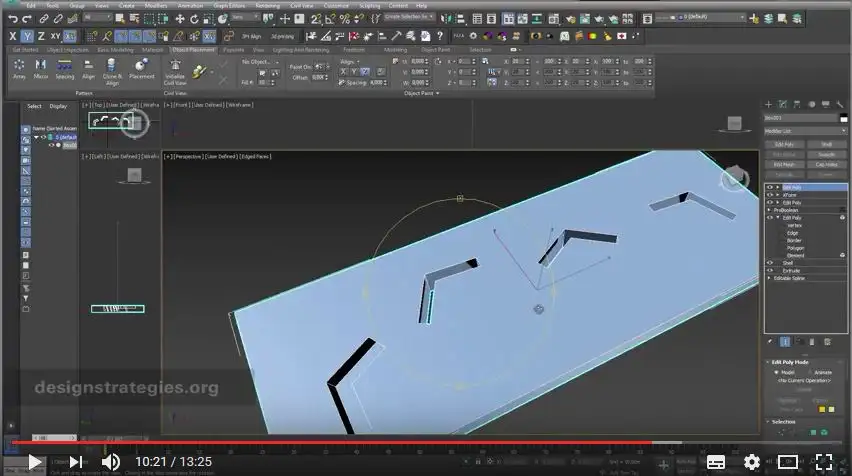Click the ViewCube in perspective viewport
Viewport: 852px width, 476px height.
735,178
